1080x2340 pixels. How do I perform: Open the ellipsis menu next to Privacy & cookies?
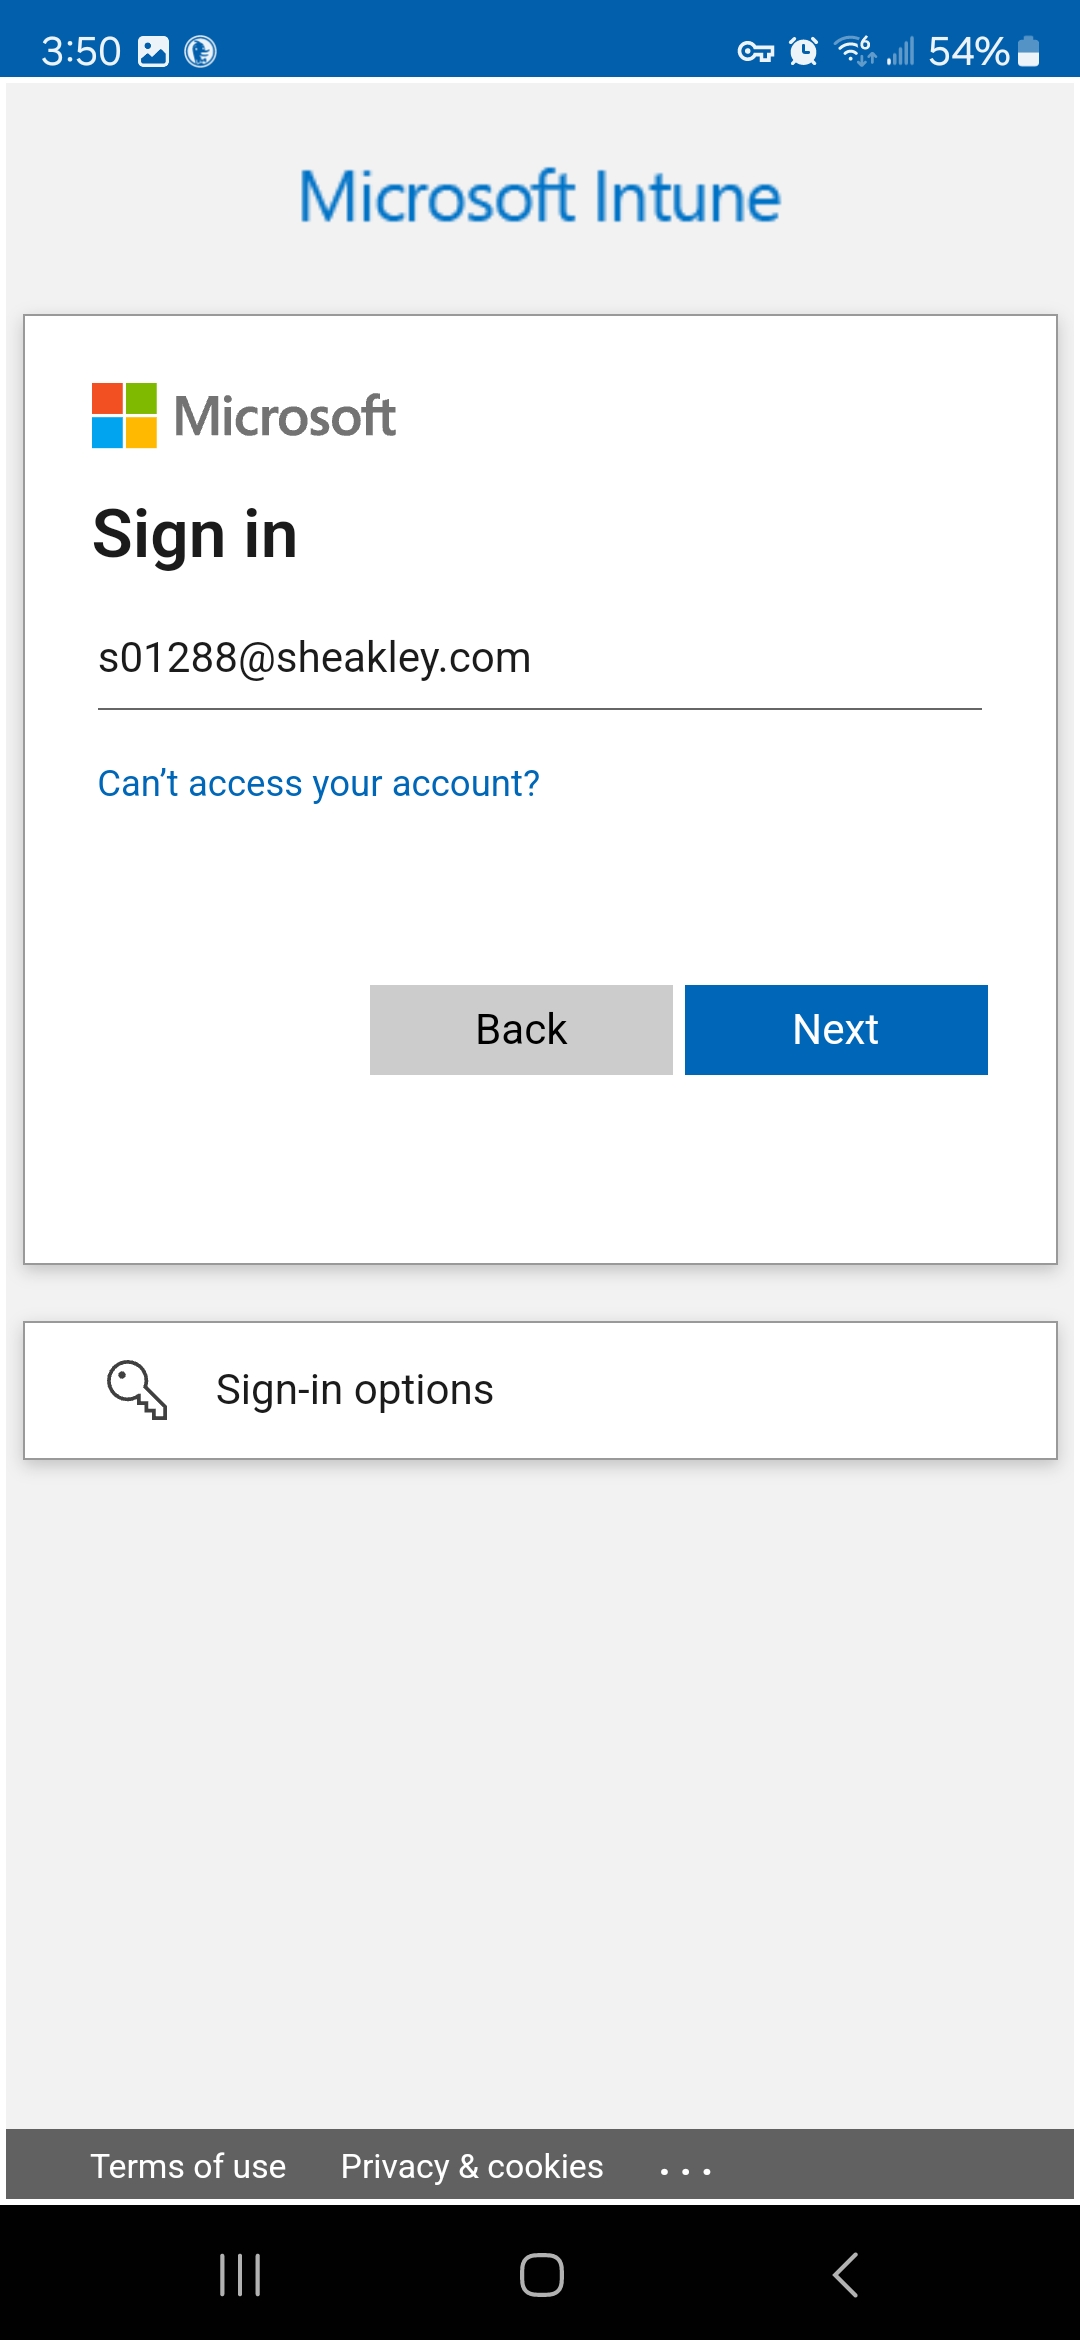(x=685, y=2167)
